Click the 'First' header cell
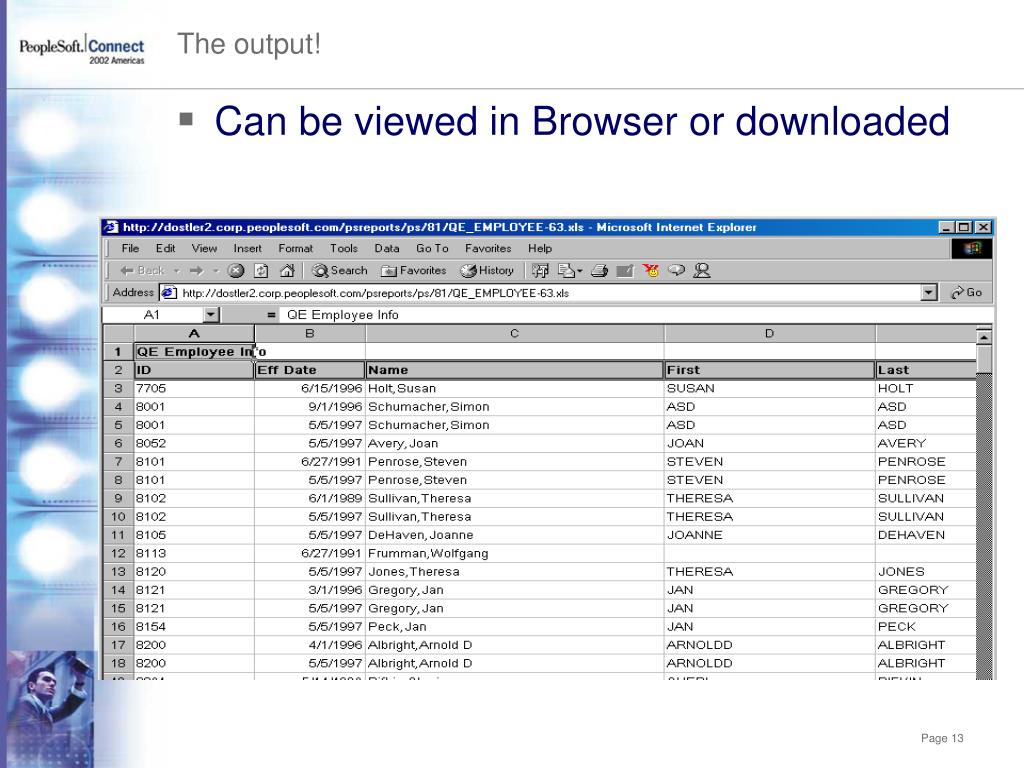Image resolution: width=1024 pixels, height=768 pixels. point(769,370)
